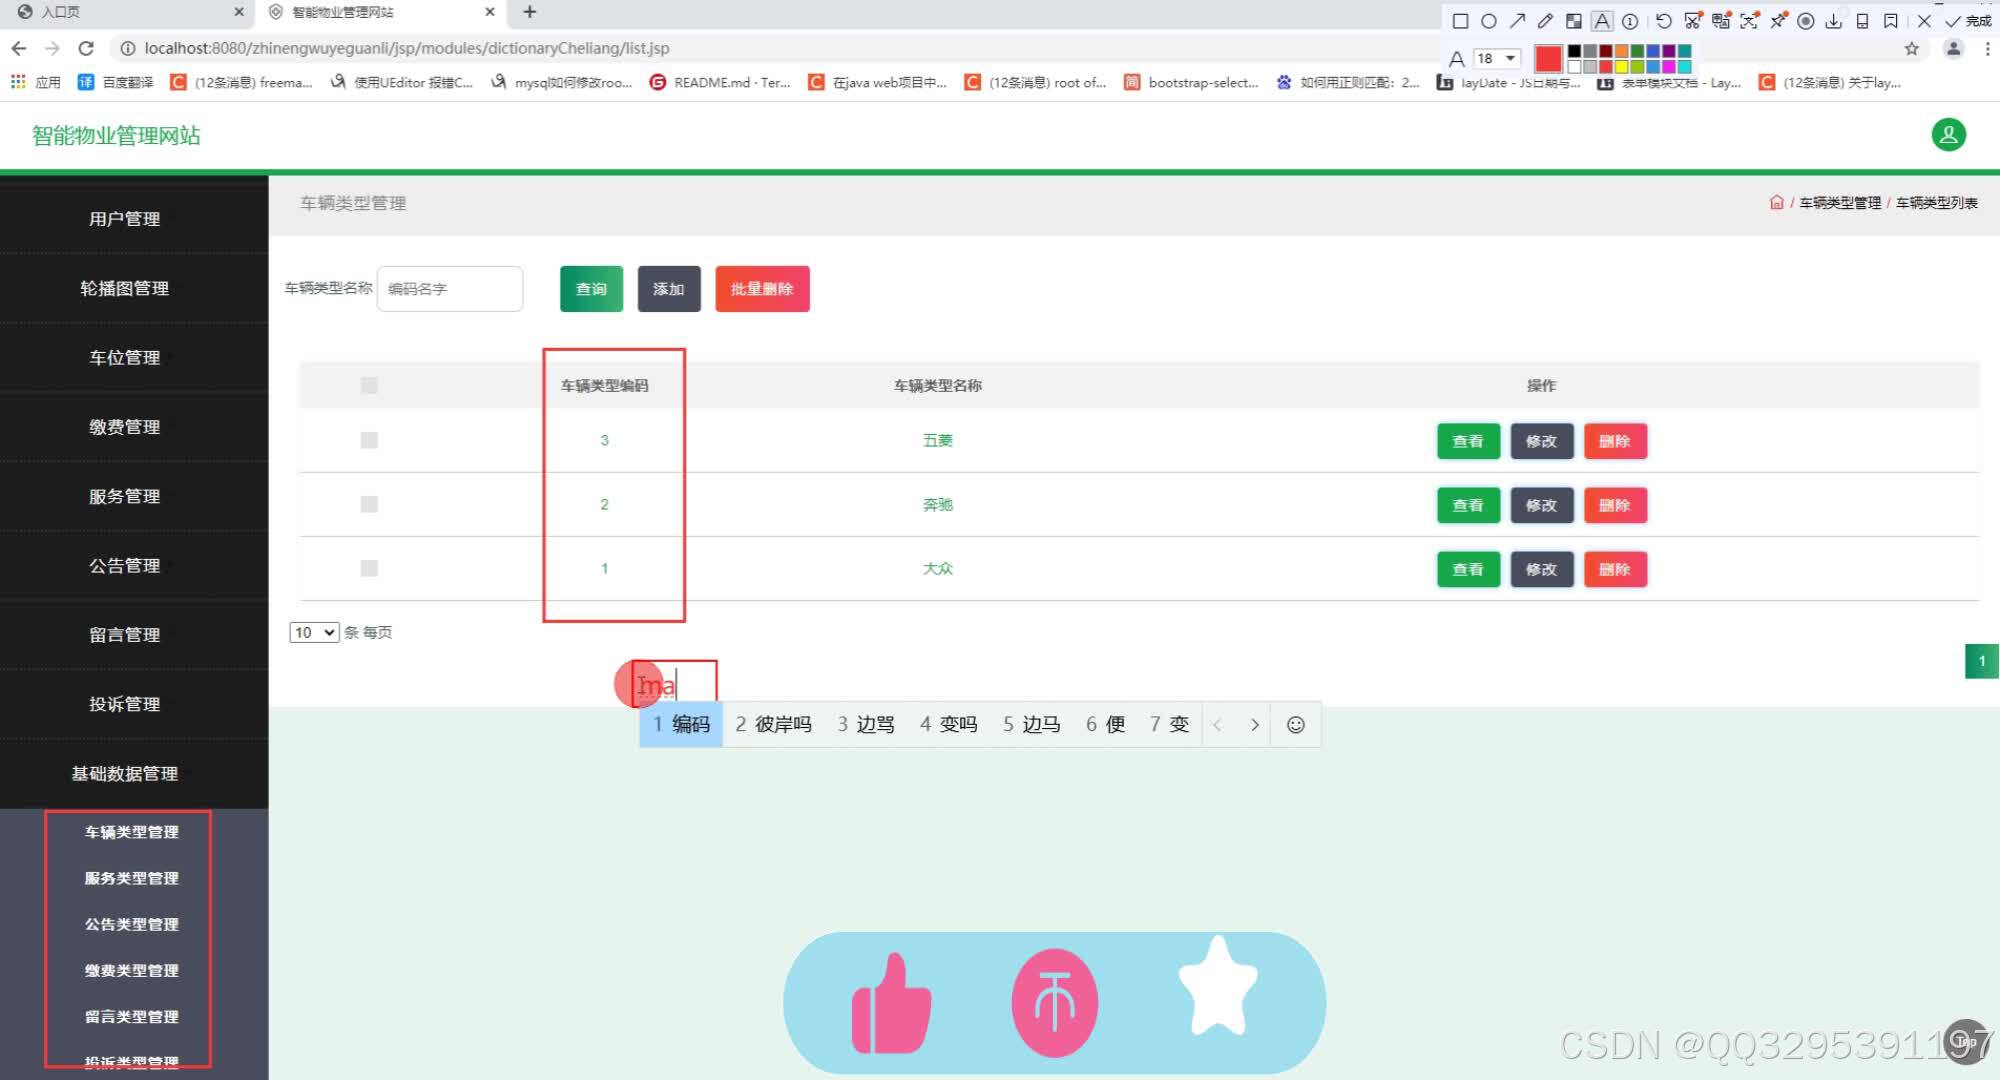Pin the screenshot to screen
This screenshot has height=1080, width=2000.
pyautogui.click(x=1778, y=21)
